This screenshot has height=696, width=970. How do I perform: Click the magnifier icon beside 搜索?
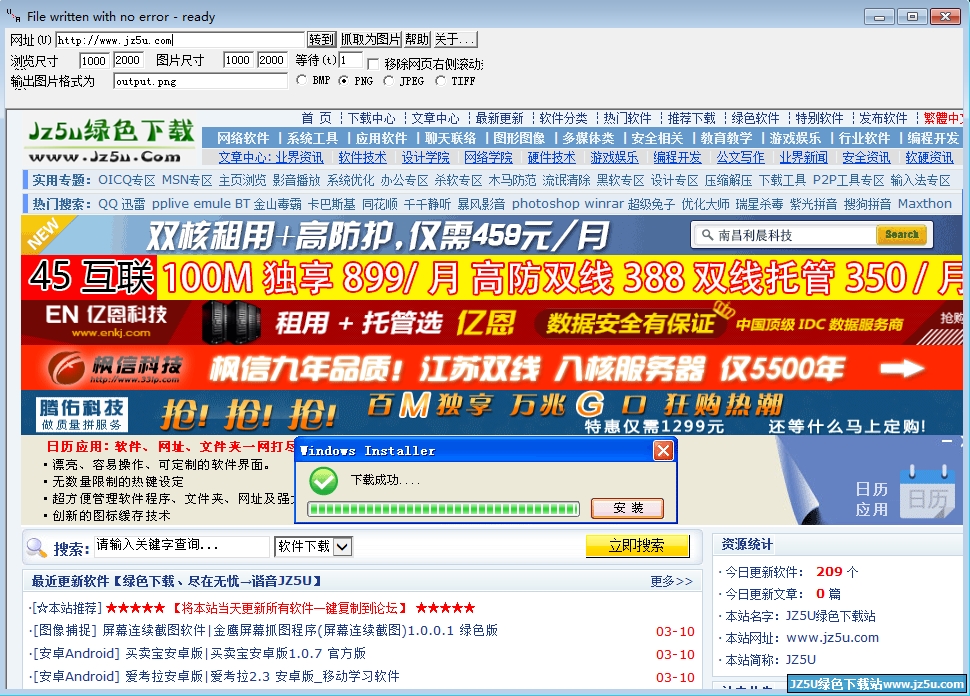tap(36, 548)
